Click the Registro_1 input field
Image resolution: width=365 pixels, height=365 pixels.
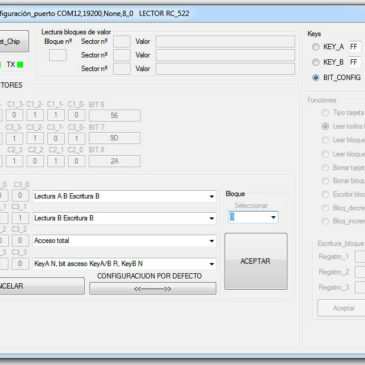coord(360,257)
